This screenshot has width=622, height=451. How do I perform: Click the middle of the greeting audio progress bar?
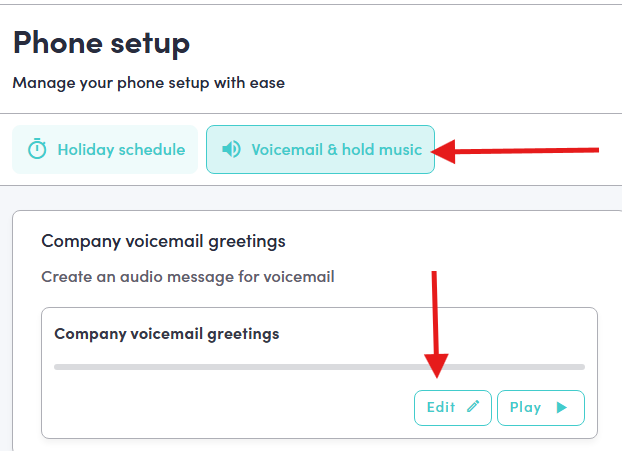(x=319, y=367)
